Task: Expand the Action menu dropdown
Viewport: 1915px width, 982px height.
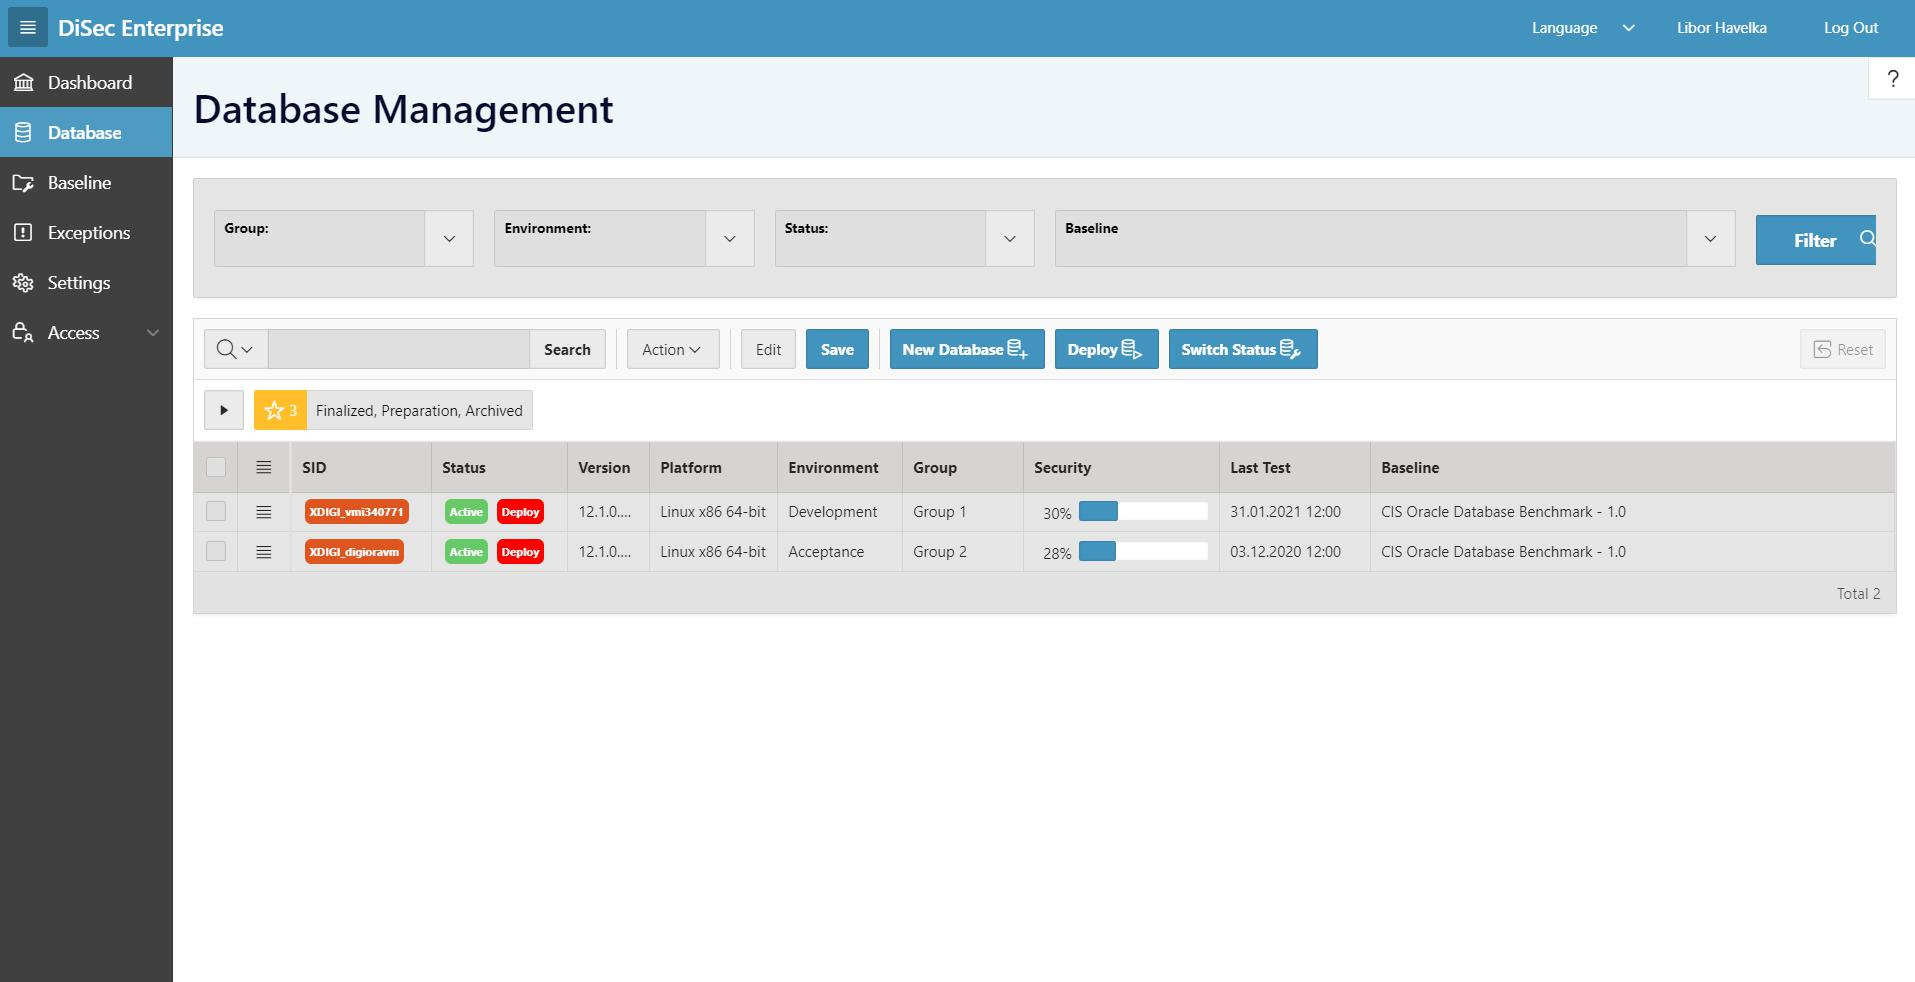Action: pos(672,349)
